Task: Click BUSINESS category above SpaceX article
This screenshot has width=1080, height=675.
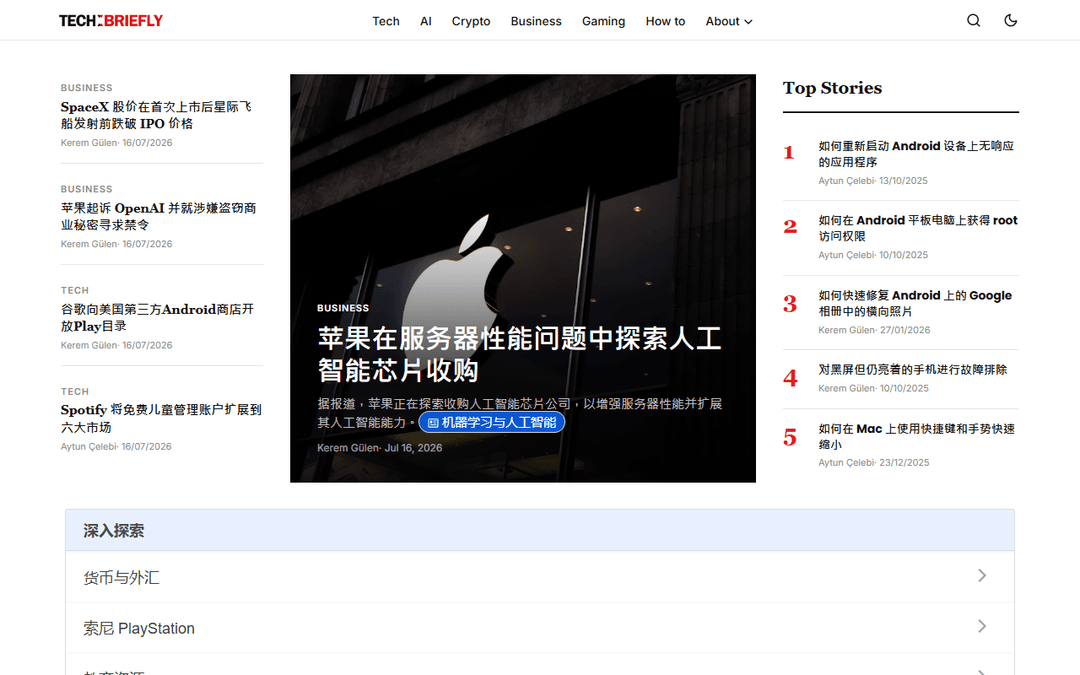Action: click(87, 87)
